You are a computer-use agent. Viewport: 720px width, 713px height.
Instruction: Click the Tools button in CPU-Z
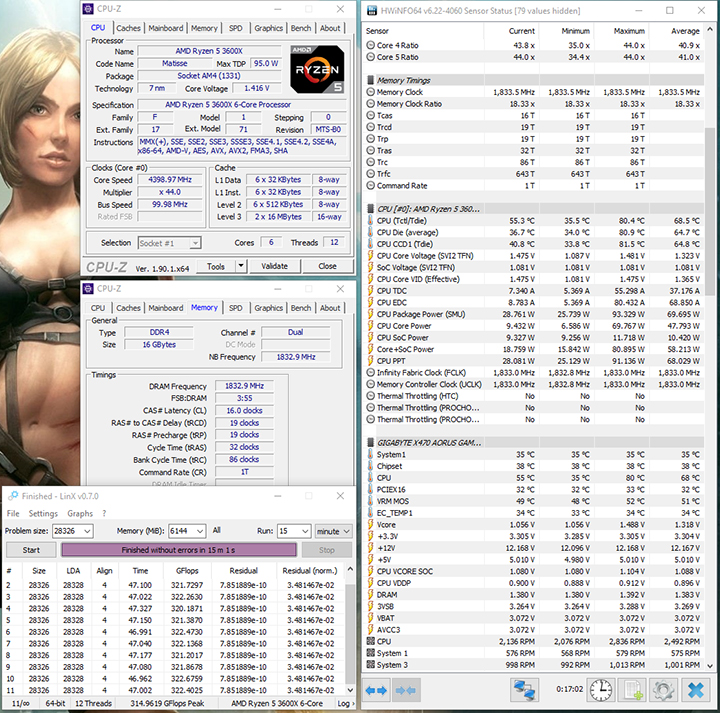216,266
